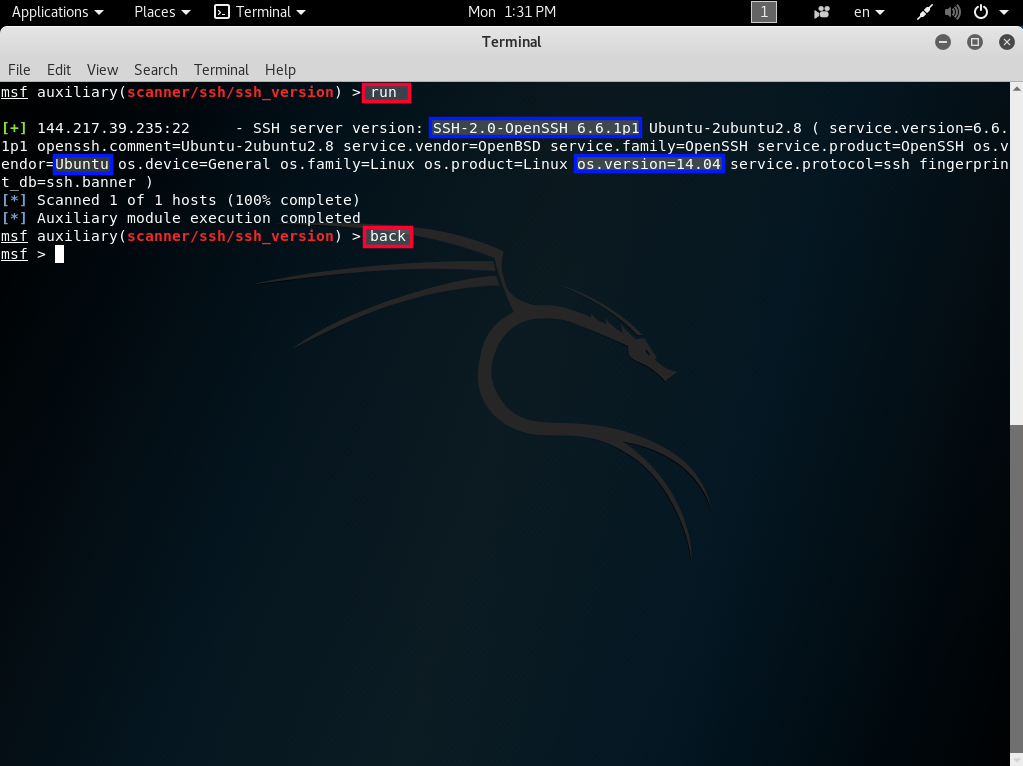Click the Mon 1:31 PM clock
Screen dimensions: 1023x766
512,12
